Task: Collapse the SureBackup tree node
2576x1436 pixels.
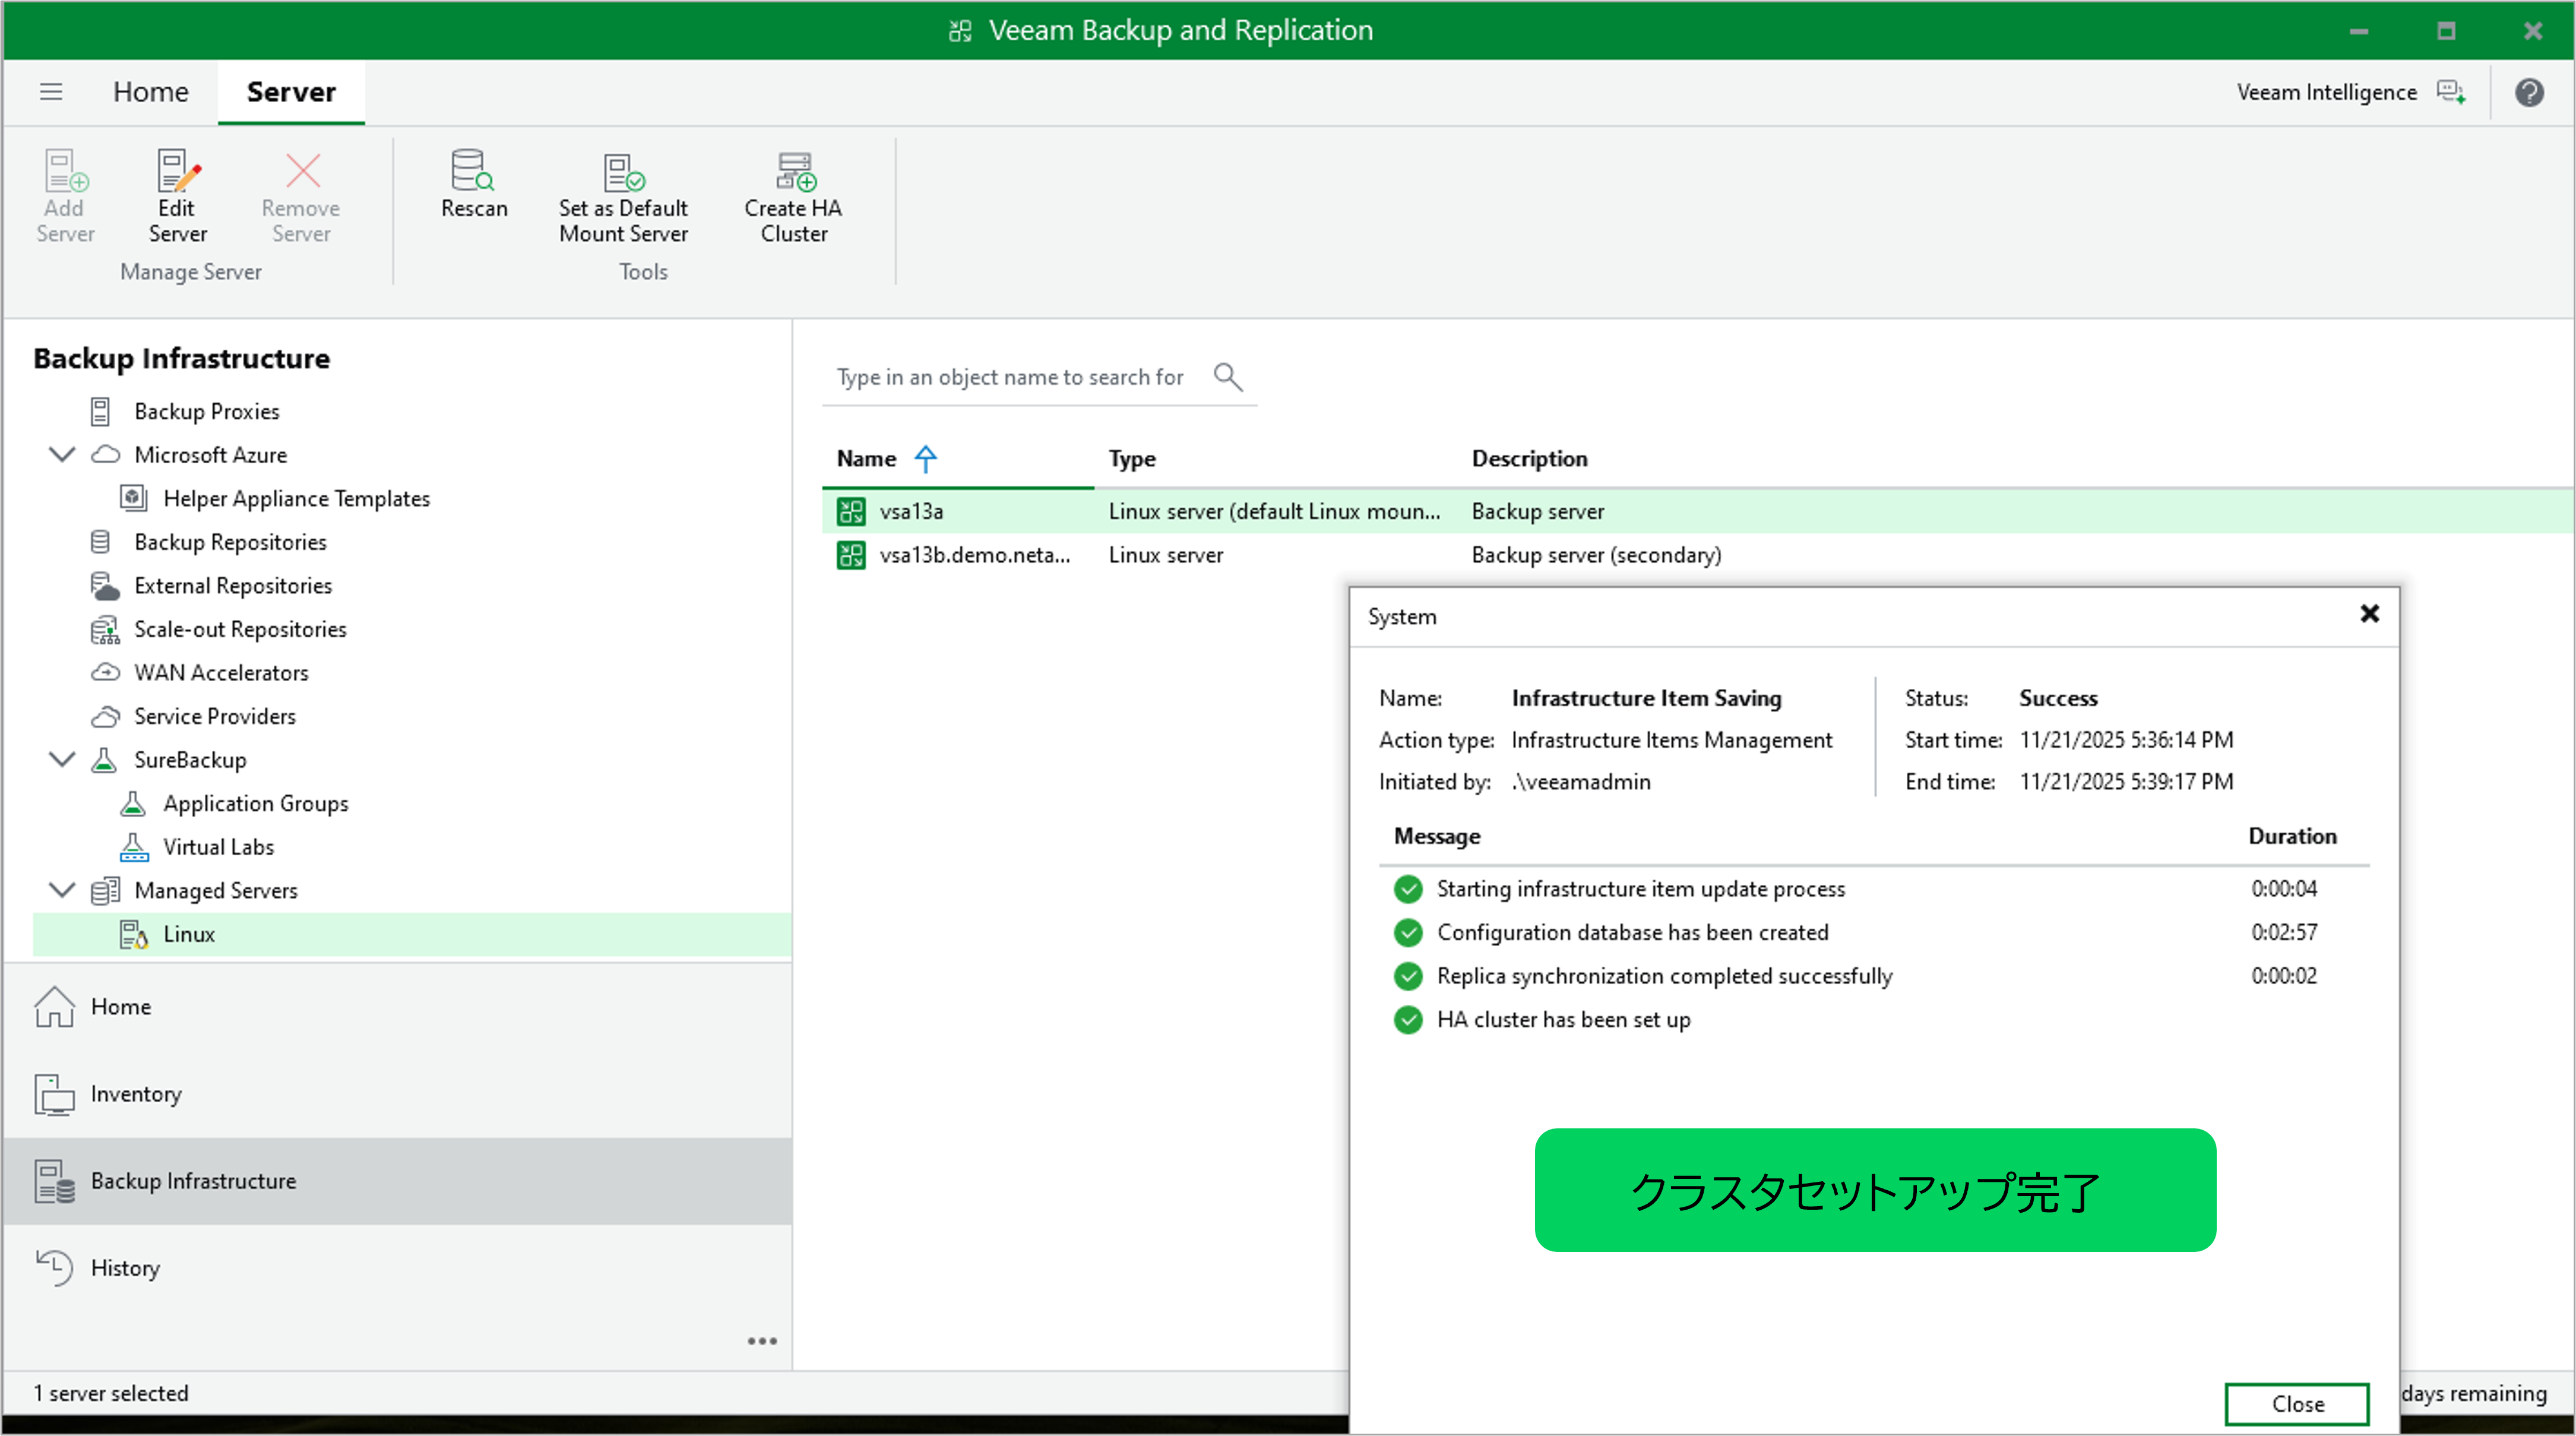Action: click(62, 760)
